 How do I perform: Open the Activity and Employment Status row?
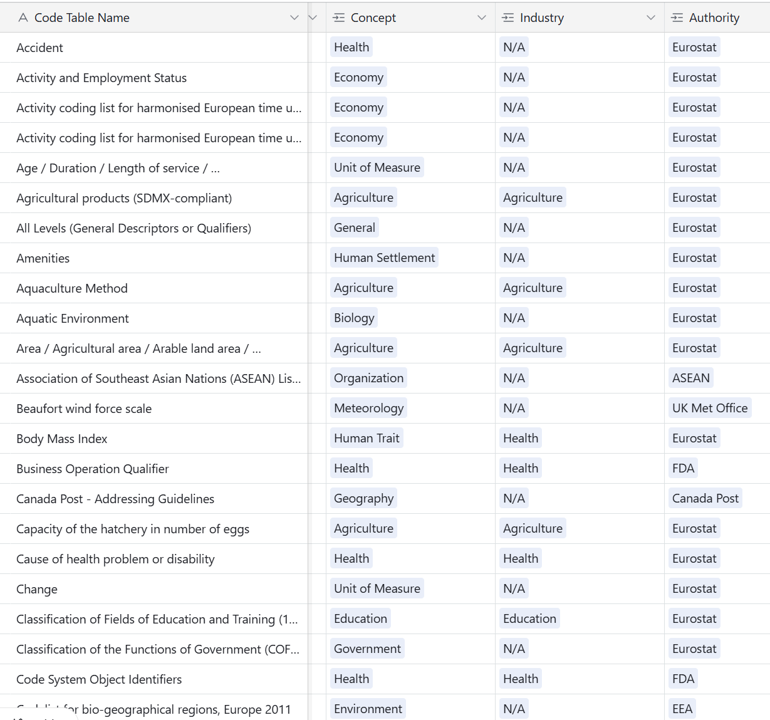(101, 78)
